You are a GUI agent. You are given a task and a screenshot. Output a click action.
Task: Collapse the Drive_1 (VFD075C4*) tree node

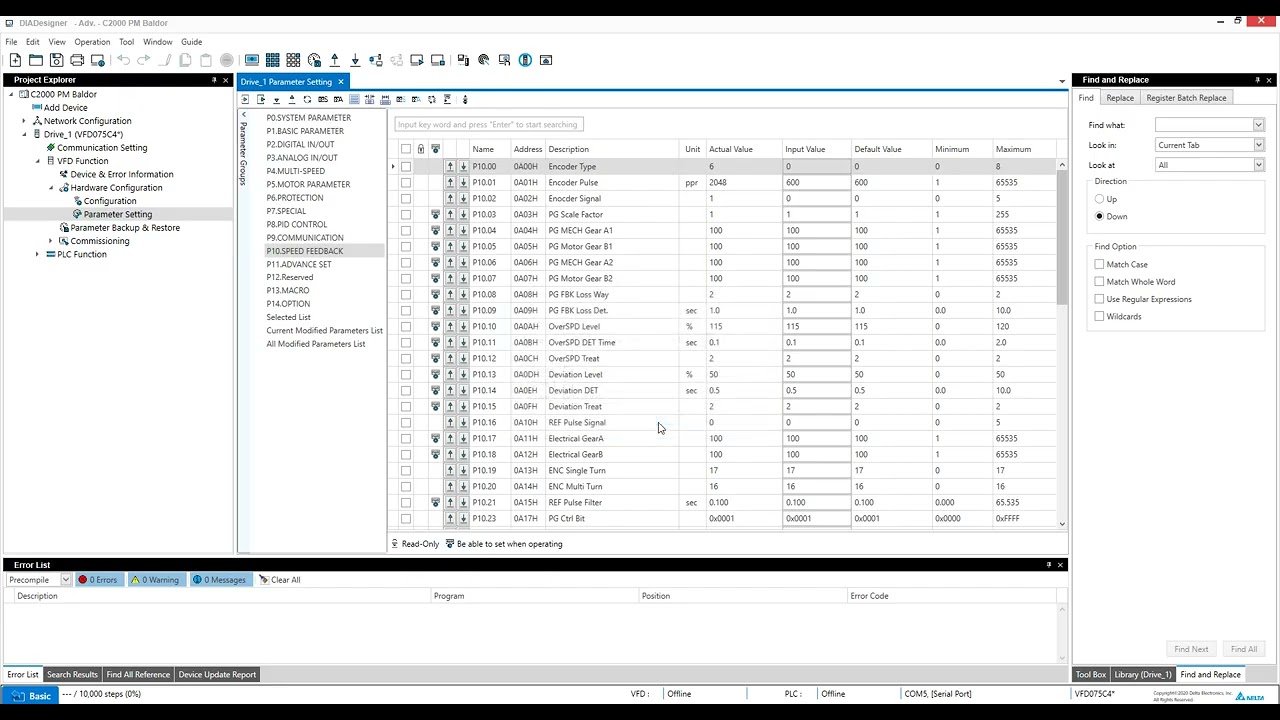click(24, 134)
